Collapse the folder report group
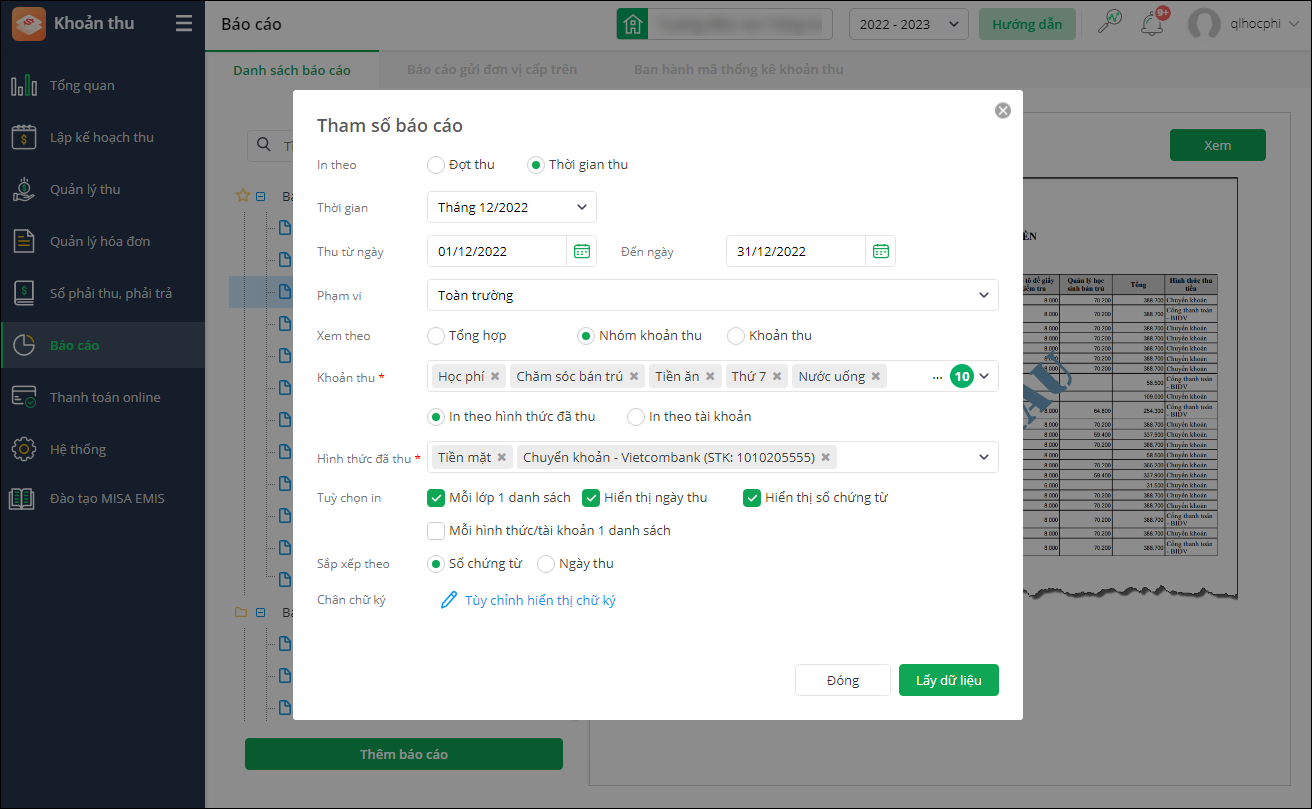This screenshot has width=1312, height=809. (260, 612)
